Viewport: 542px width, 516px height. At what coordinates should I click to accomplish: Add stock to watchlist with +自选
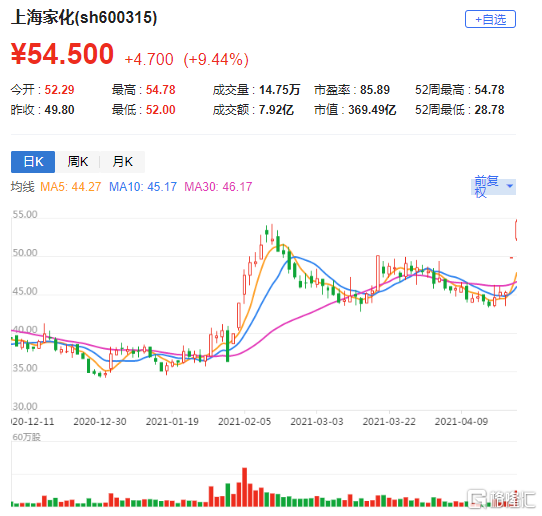coord(490,19)
